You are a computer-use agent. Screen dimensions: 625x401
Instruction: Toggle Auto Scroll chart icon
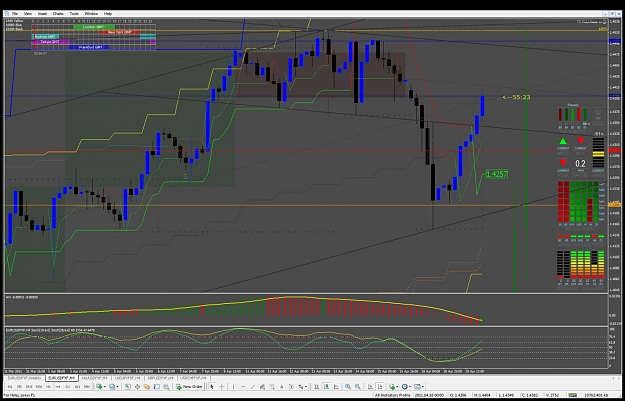point(370,387)
